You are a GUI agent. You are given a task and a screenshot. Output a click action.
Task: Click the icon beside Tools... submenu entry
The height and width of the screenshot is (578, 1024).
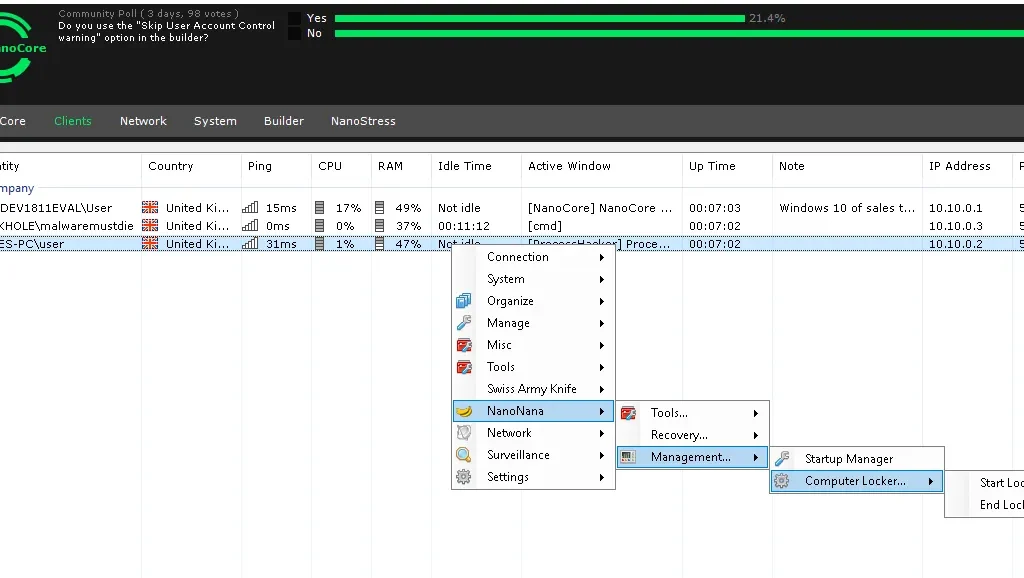[x=628, y=413]
